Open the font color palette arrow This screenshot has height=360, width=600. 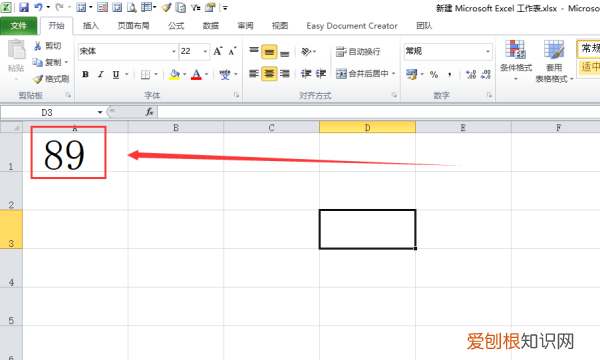click(x=207, y=74)
